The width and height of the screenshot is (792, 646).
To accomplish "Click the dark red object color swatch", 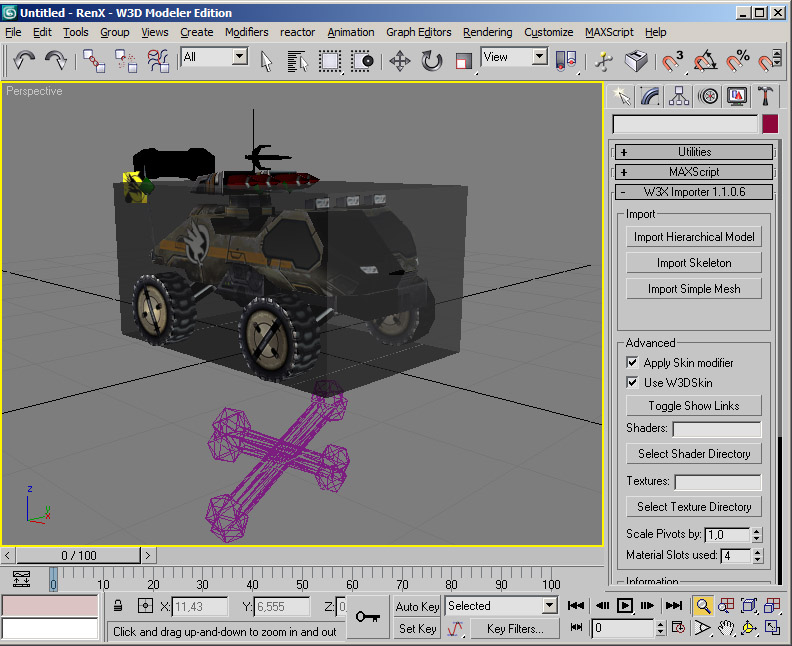I will (770, 124).
